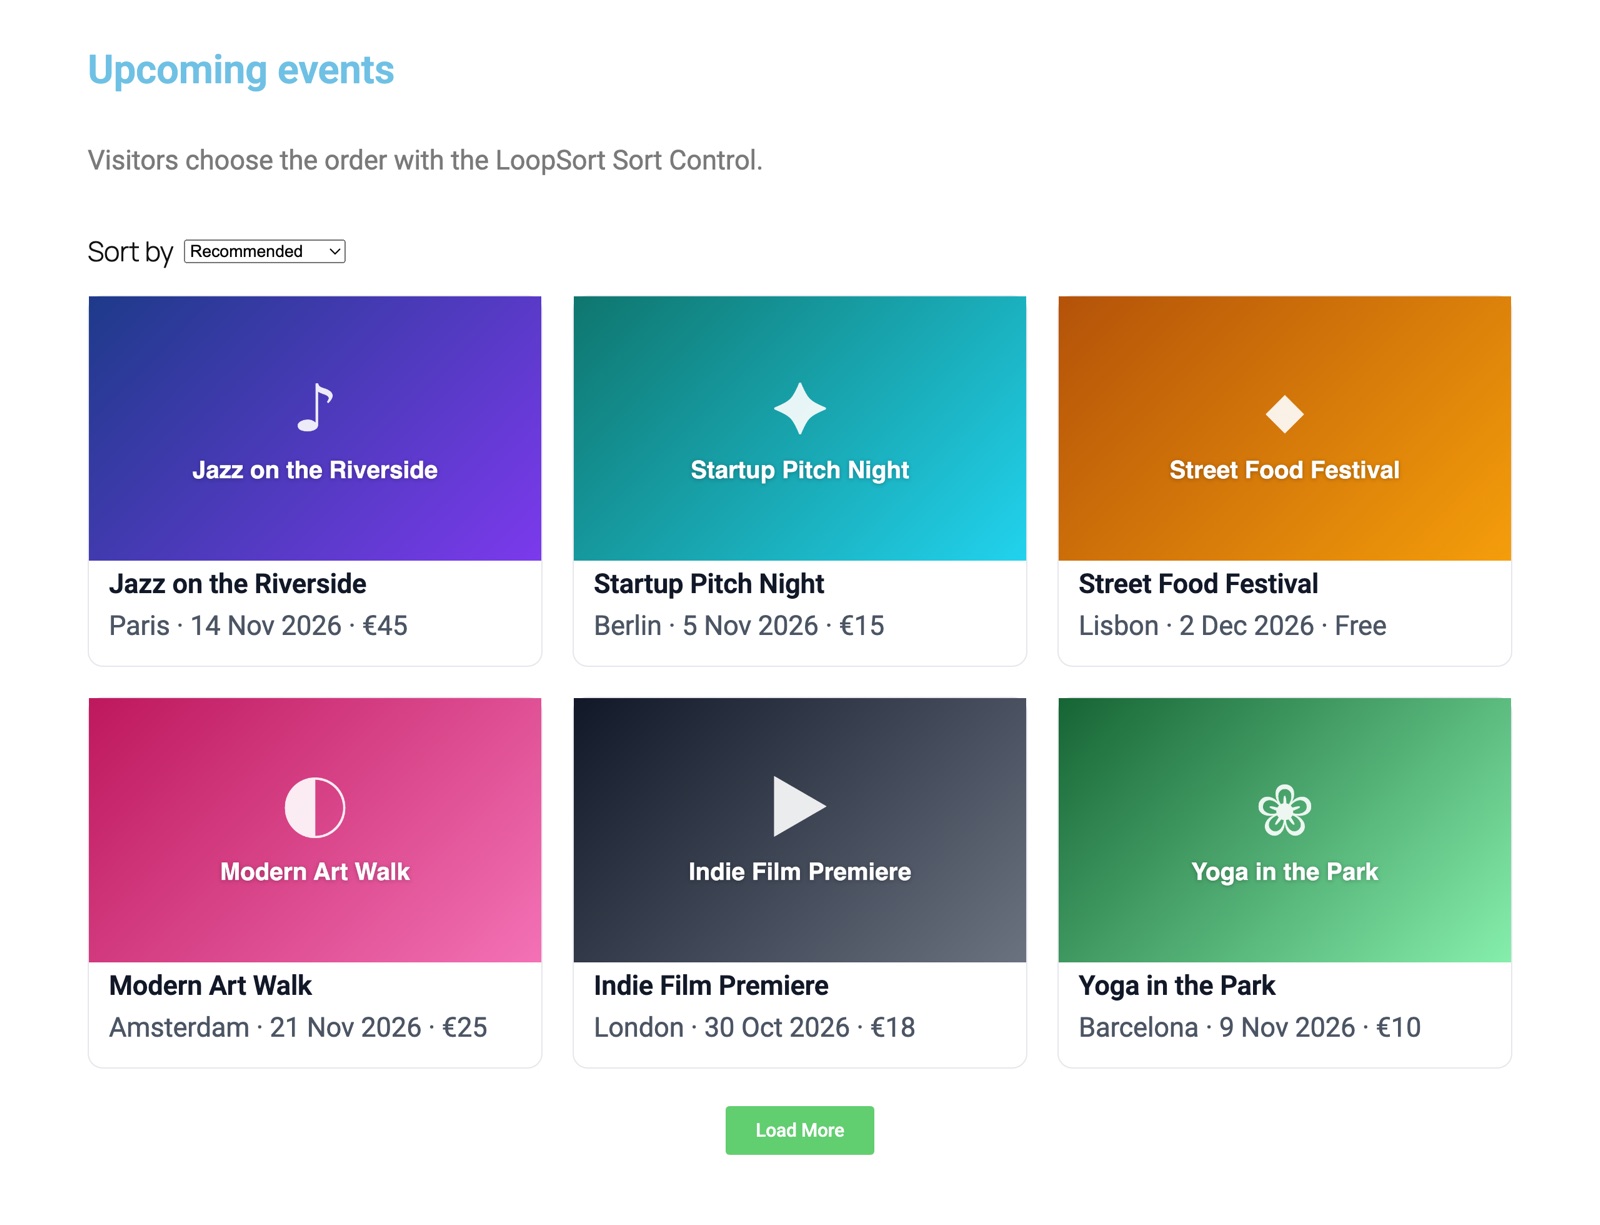Click 'Berlin · 5 Nov 2026 · €15' text
Screen dimensions: 1600x1225
tap(739, 626)
